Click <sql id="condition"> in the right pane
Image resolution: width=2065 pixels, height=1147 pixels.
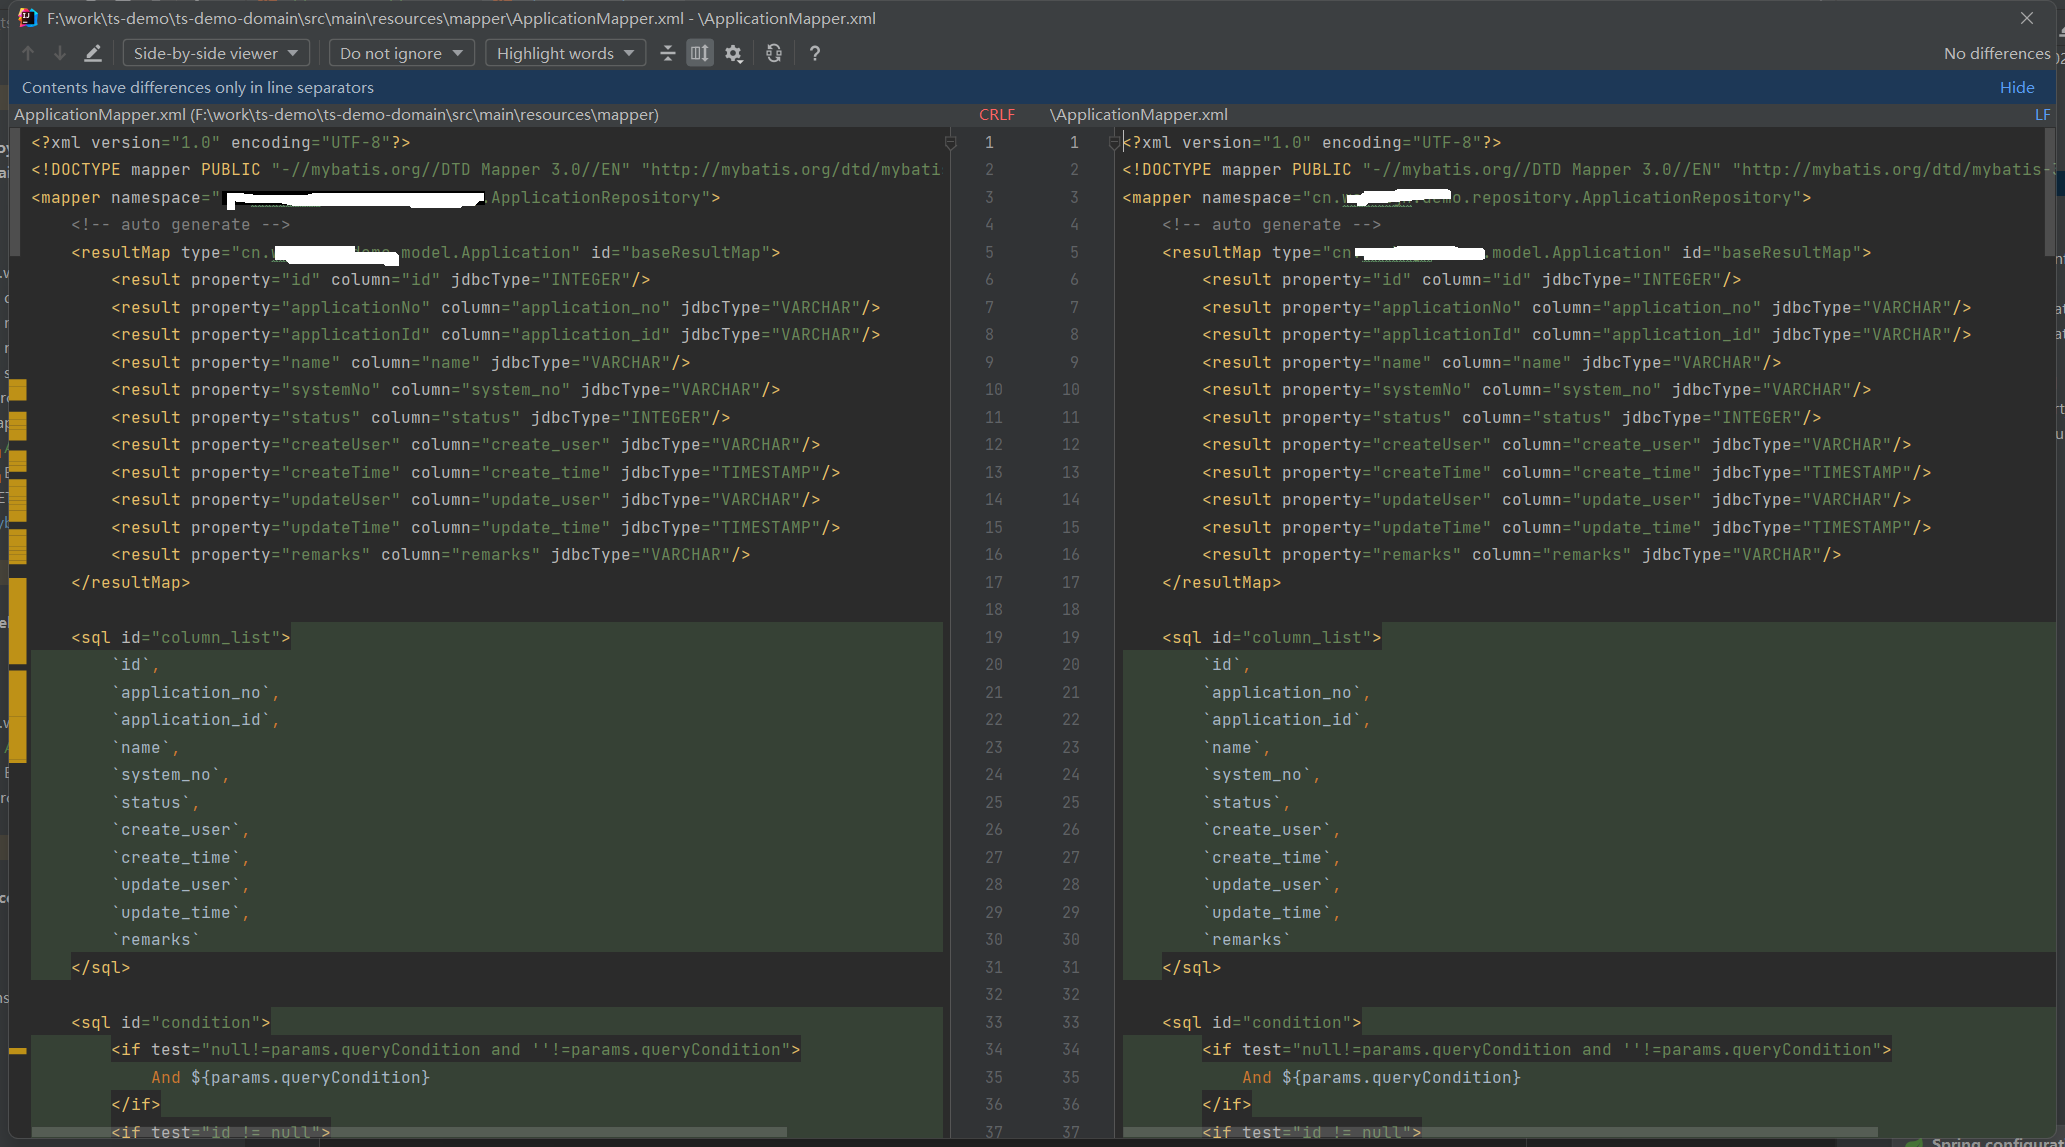pyautogui.click(x=1262, y=1022)
